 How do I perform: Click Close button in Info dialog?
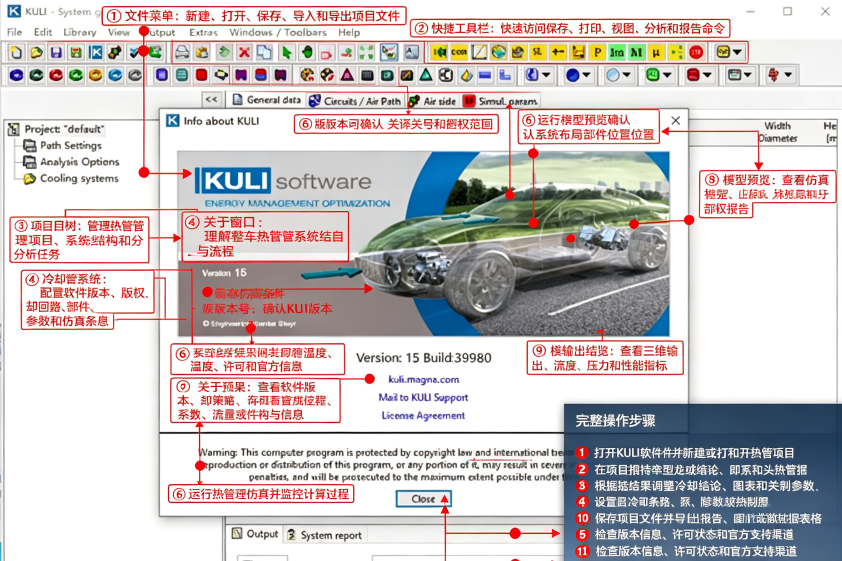[423, 499]
